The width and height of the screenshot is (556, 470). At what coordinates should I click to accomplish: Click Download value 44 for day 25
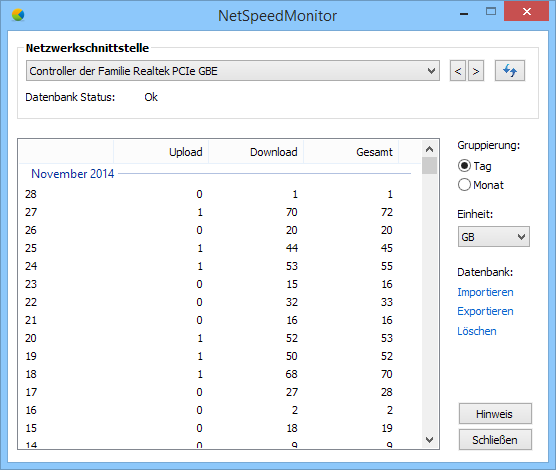tap(292, 248)
